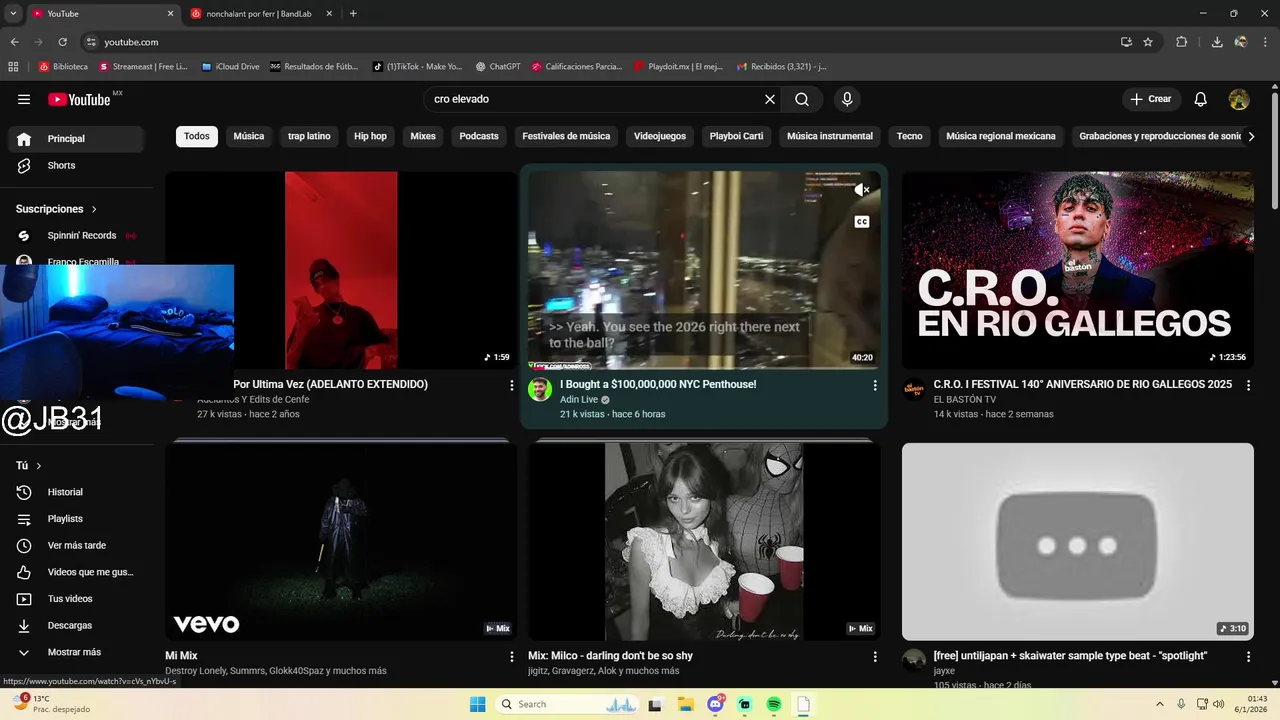Open Descargas in sidebar

[x=76, y=626]
